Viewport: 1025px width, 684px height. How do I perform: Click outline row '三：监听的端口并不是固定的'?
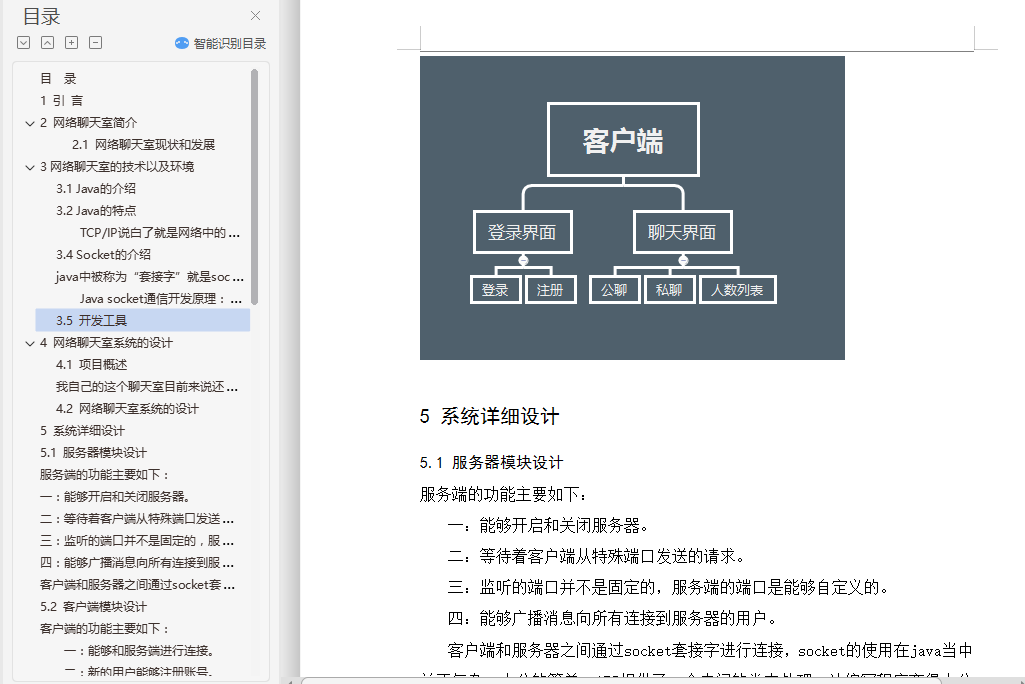coord(137,541)
